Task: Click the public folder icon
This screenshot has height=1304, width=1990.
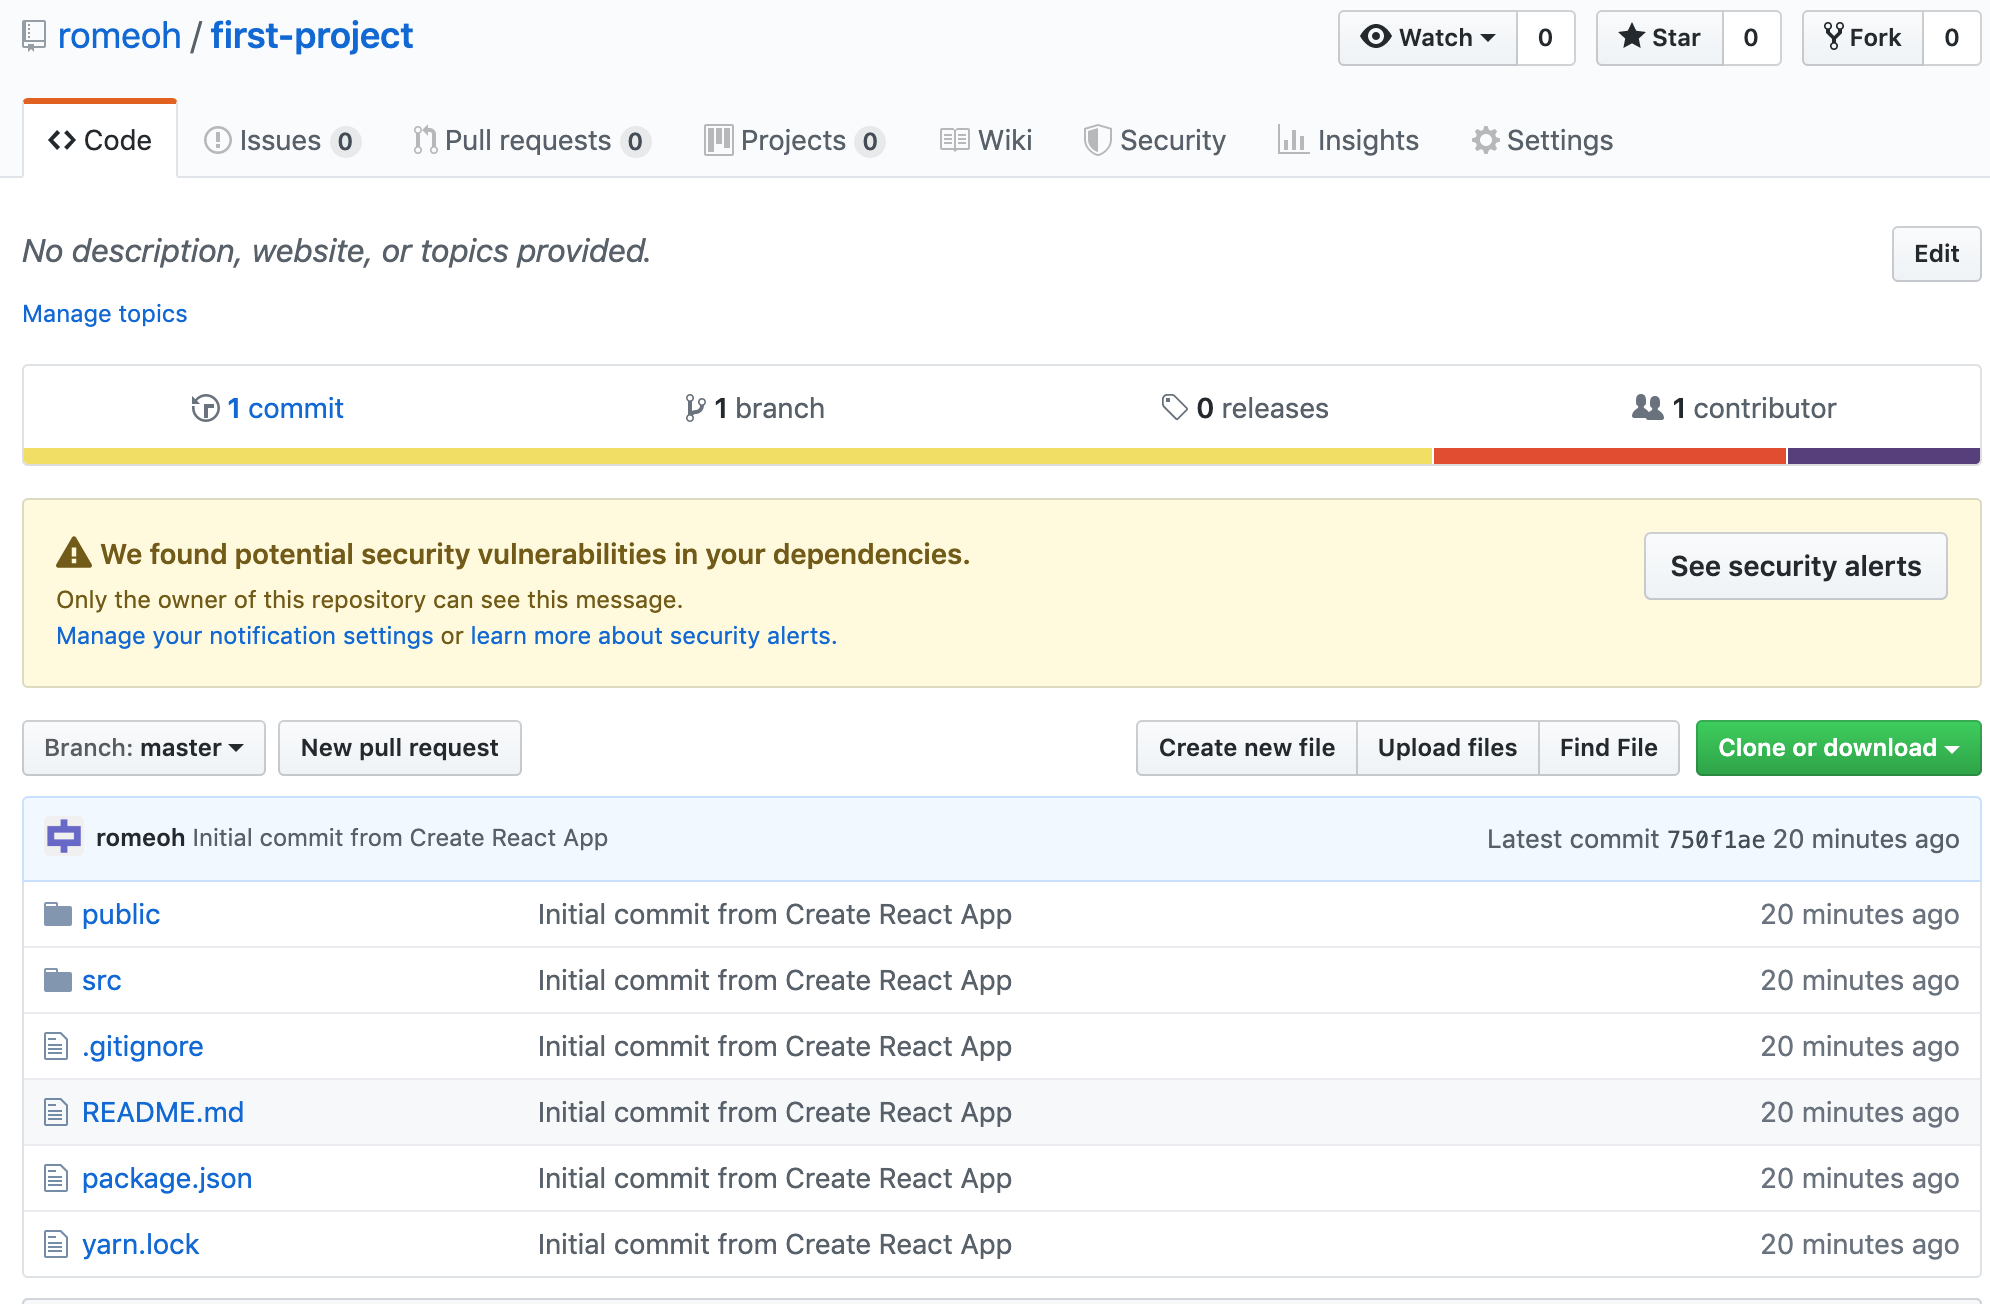Action: (x=58, y=914)
